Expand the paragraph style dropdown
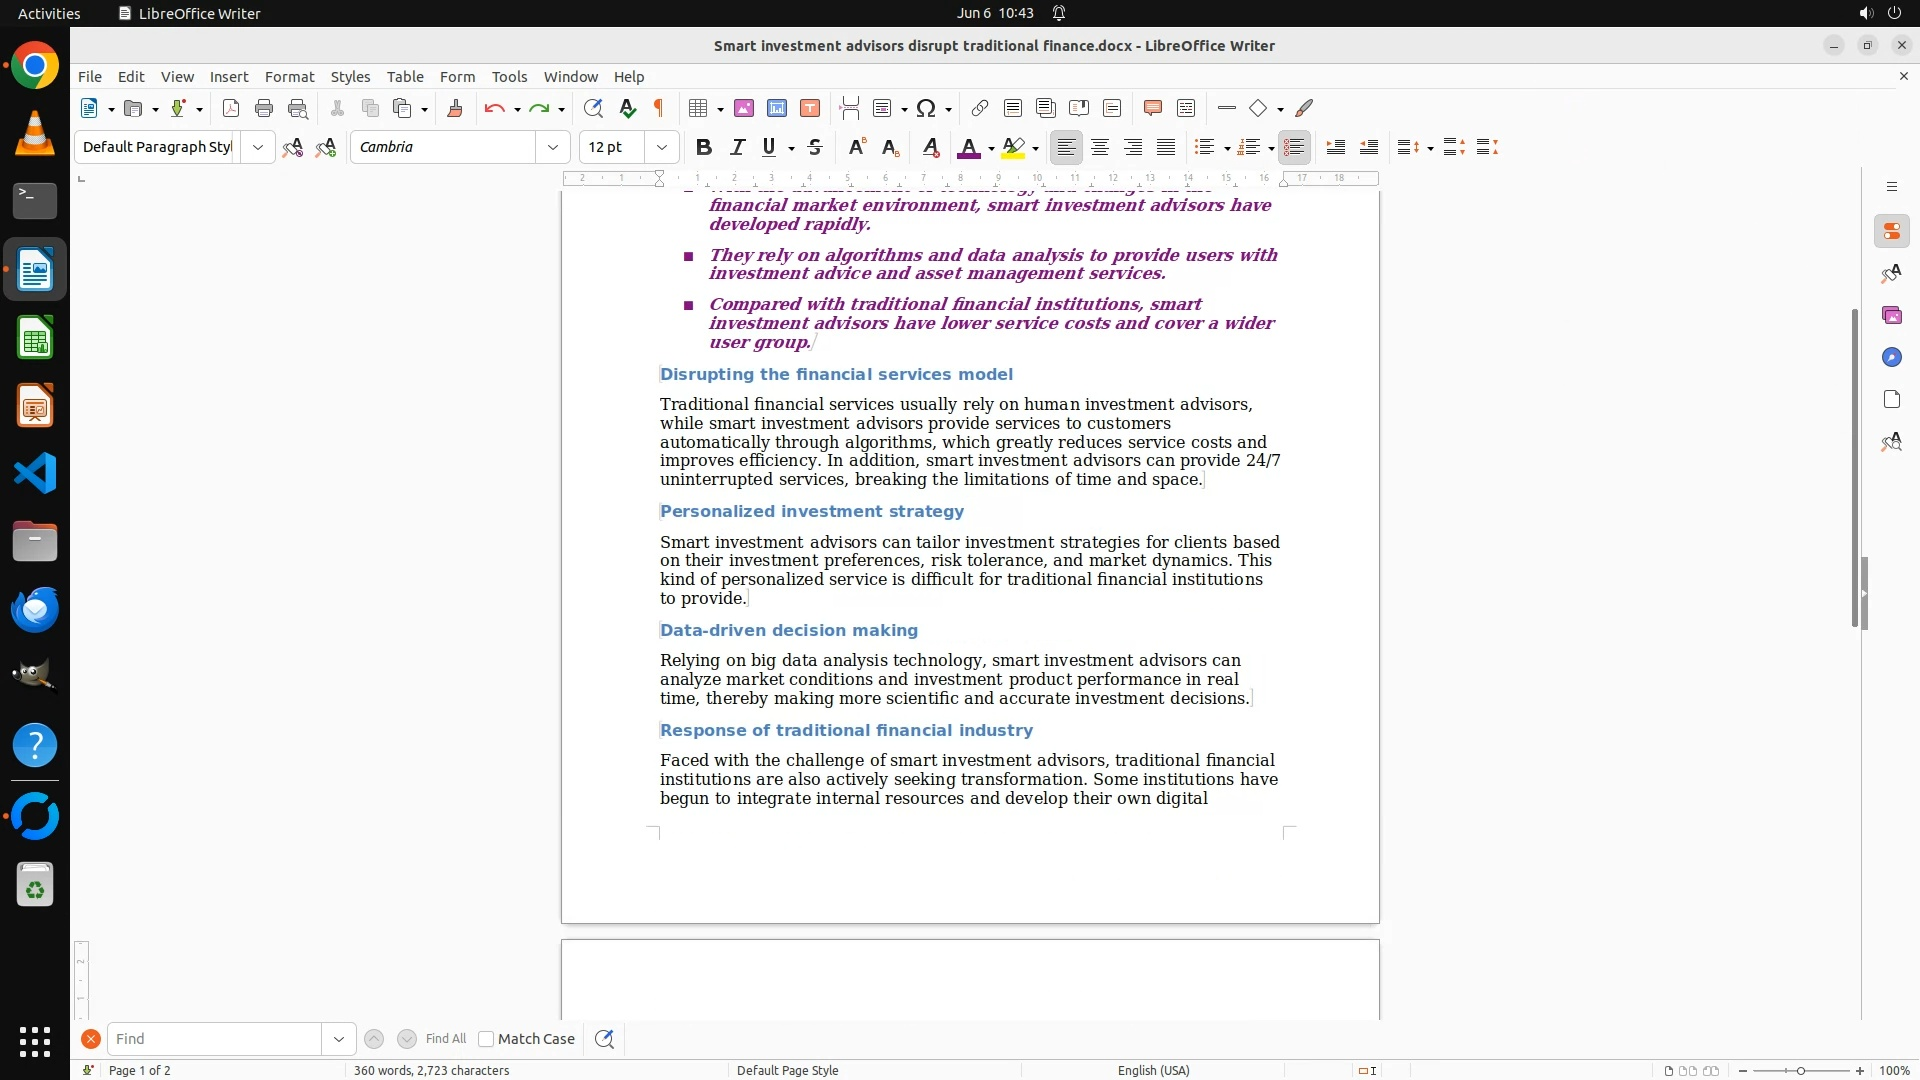The width and height of the screenshot is (1920, 1080). tap(258, 147)
